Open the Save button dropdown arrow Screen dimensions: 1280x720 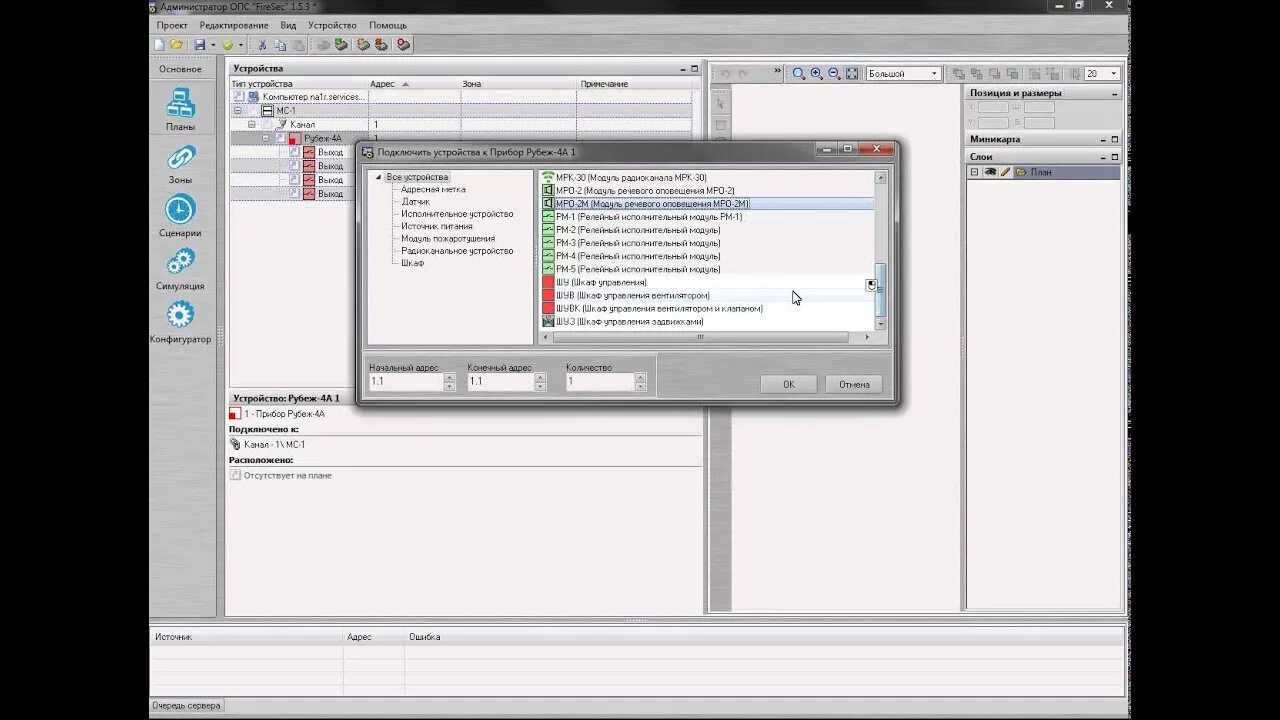[x=213, y=45]
